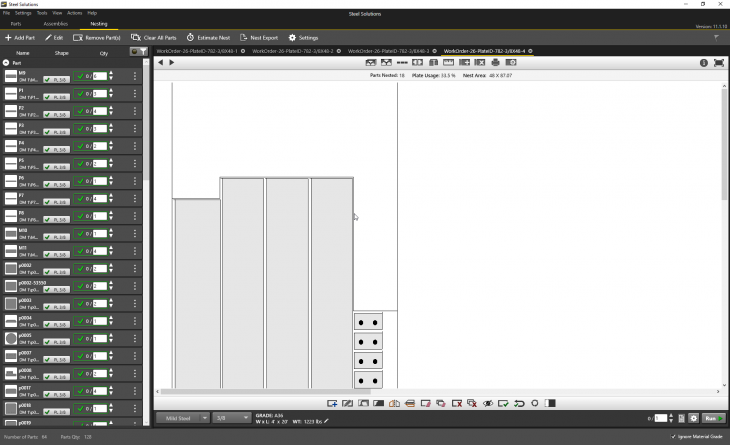Open the three-dot menu for part M9
730x445 pixels.
[135, 76]
